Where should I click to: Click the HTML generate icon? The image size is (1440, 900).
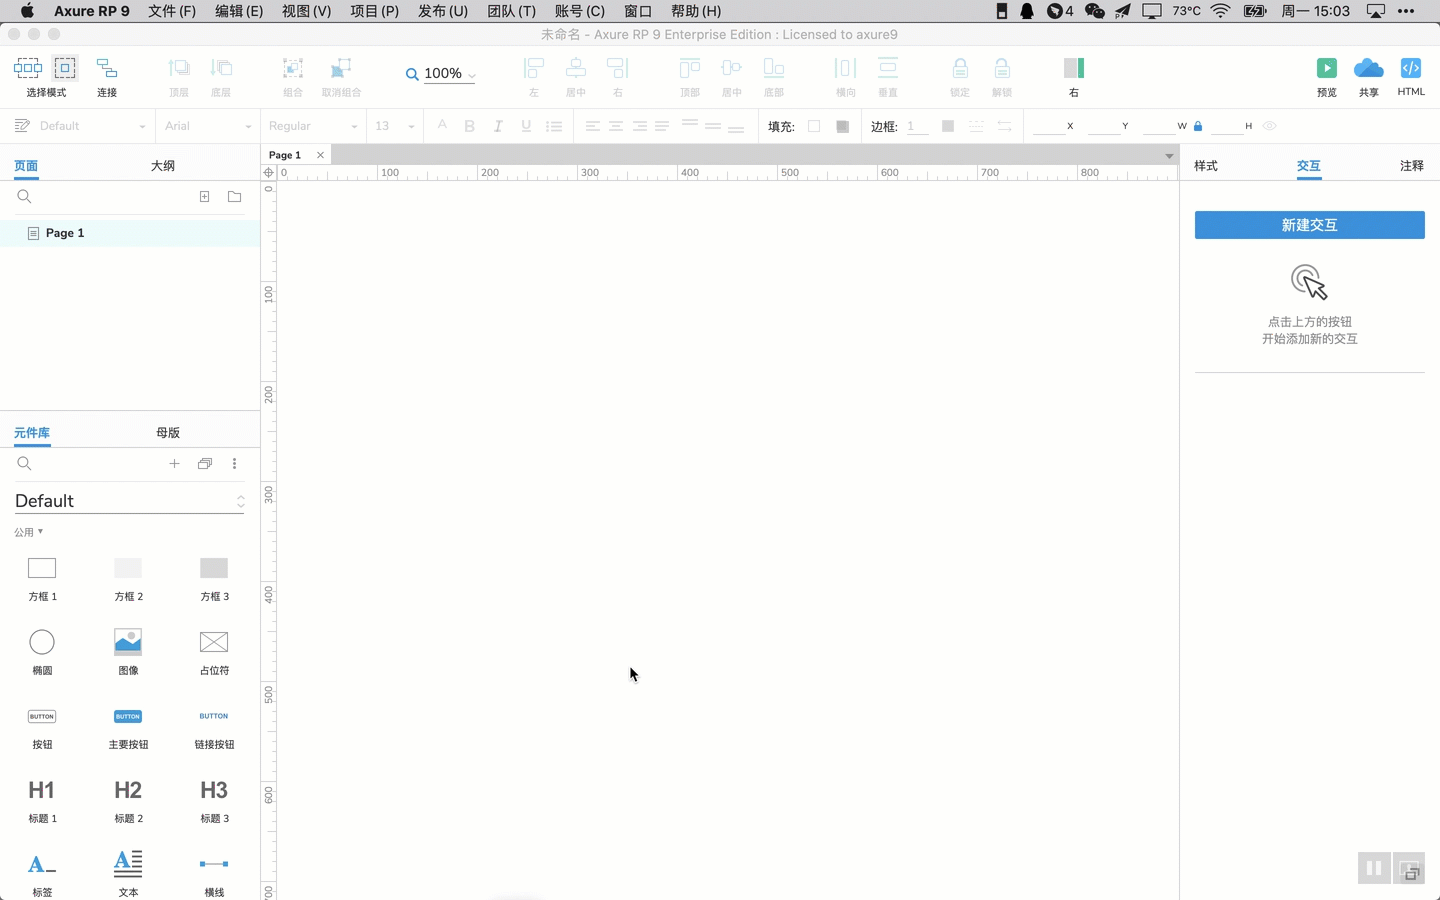(1411, 68)
